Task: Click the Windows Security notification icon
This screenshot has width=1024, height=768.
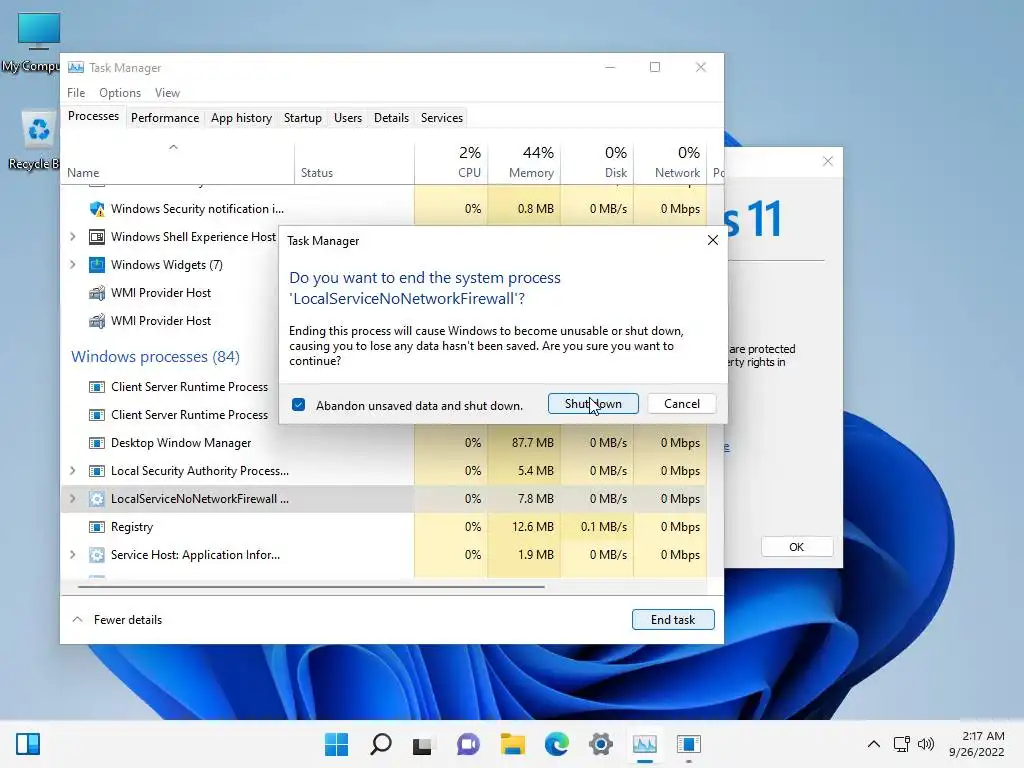Action: (x=97, y=209)
